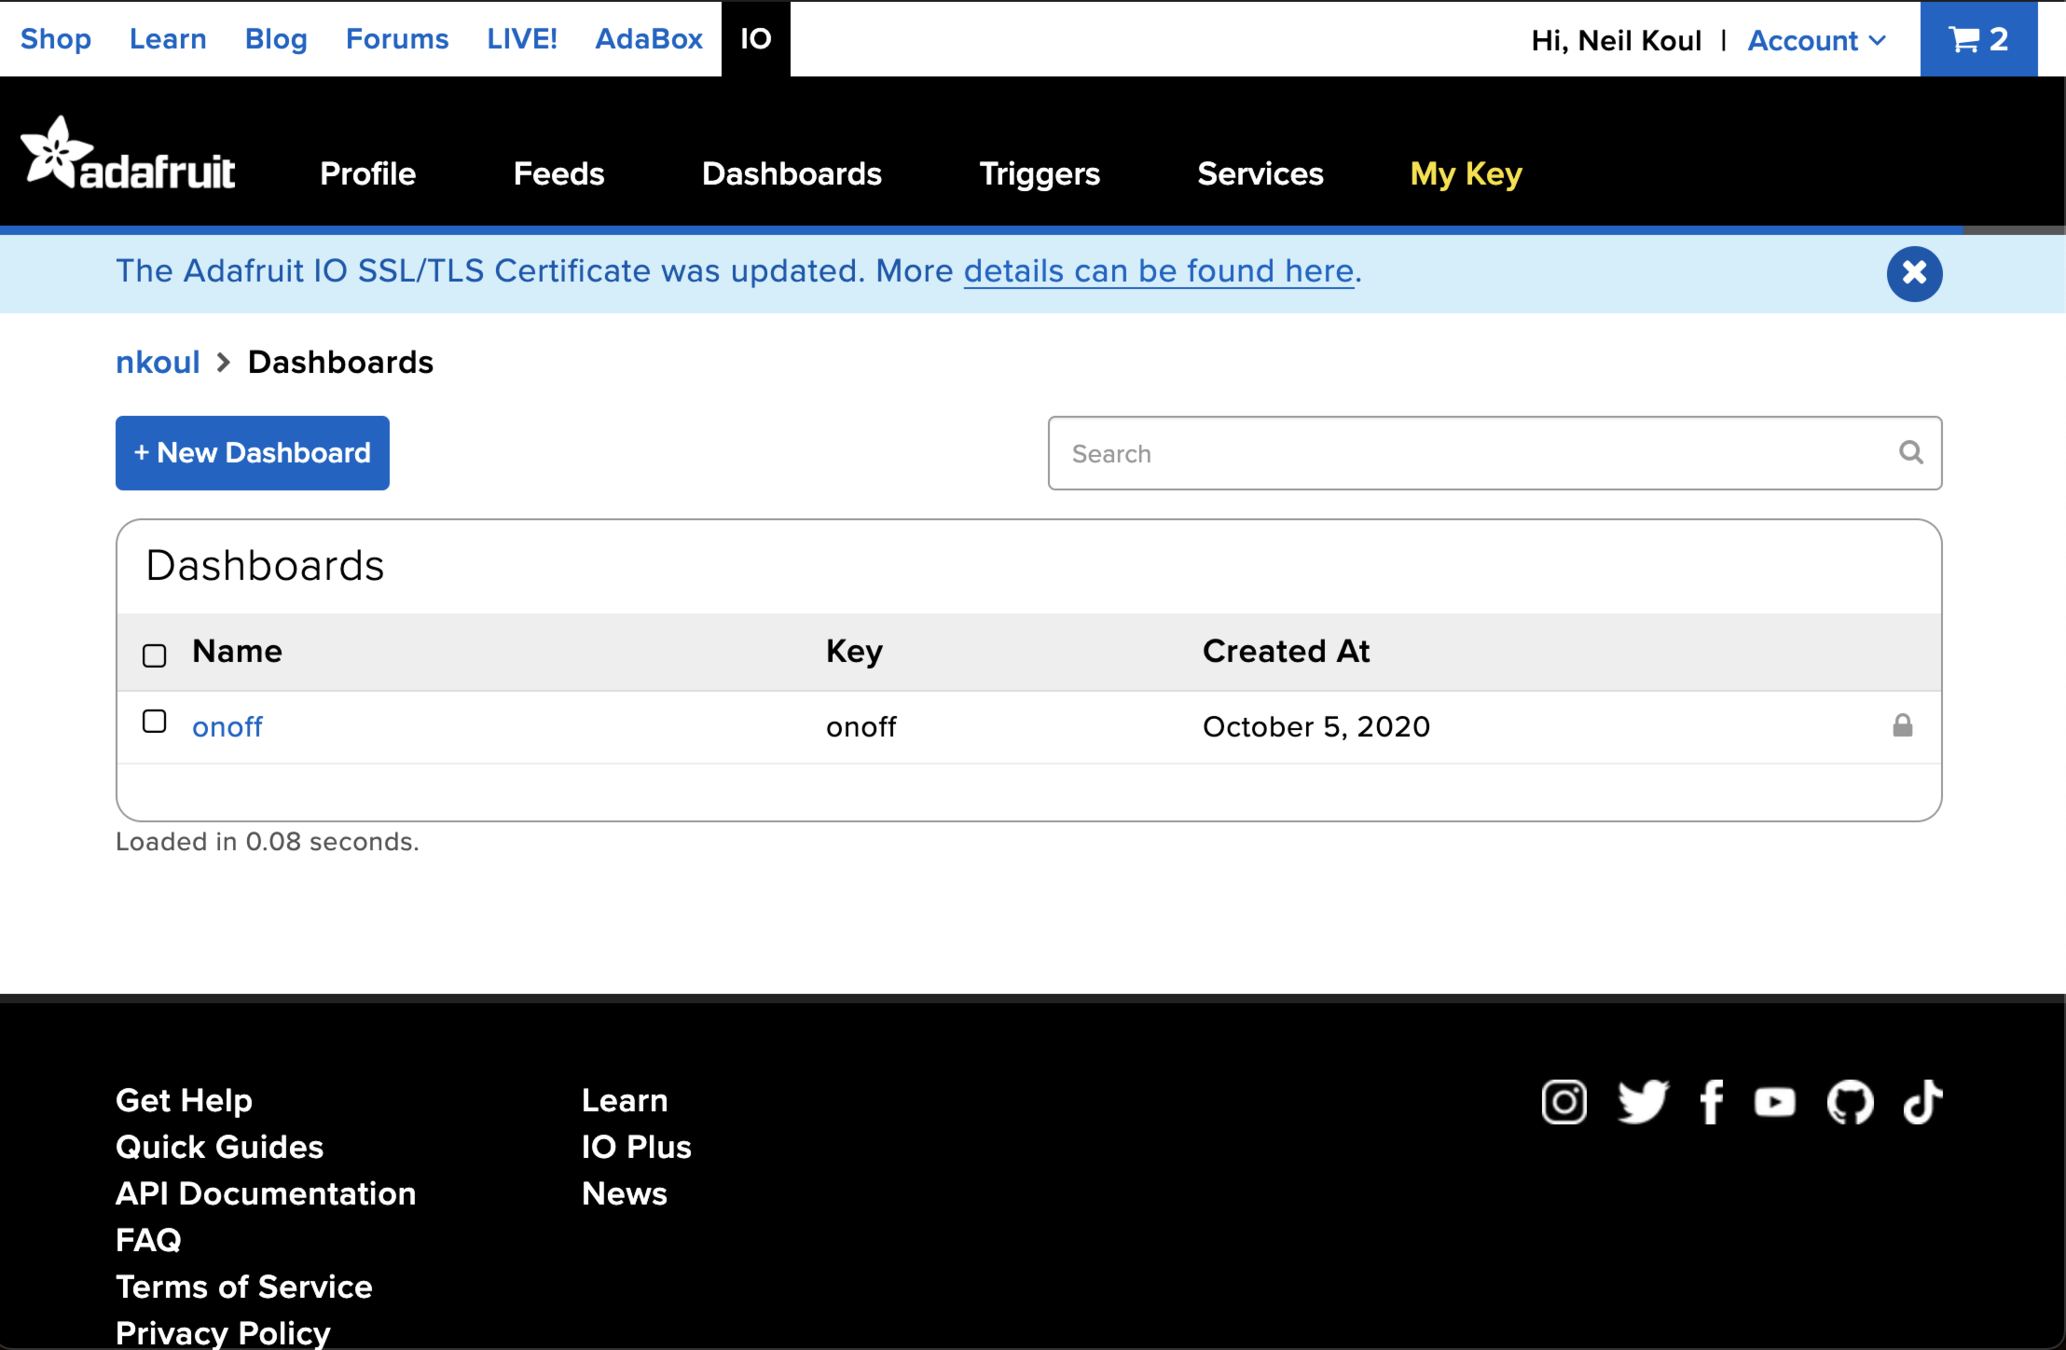Click the New Dashboard button

coord(252,453)
